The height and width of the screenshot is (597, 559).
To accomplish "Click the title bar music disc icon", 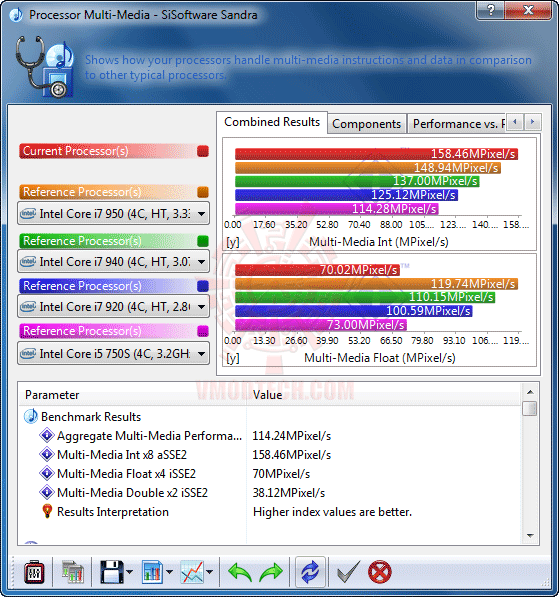I will [16, 15].
